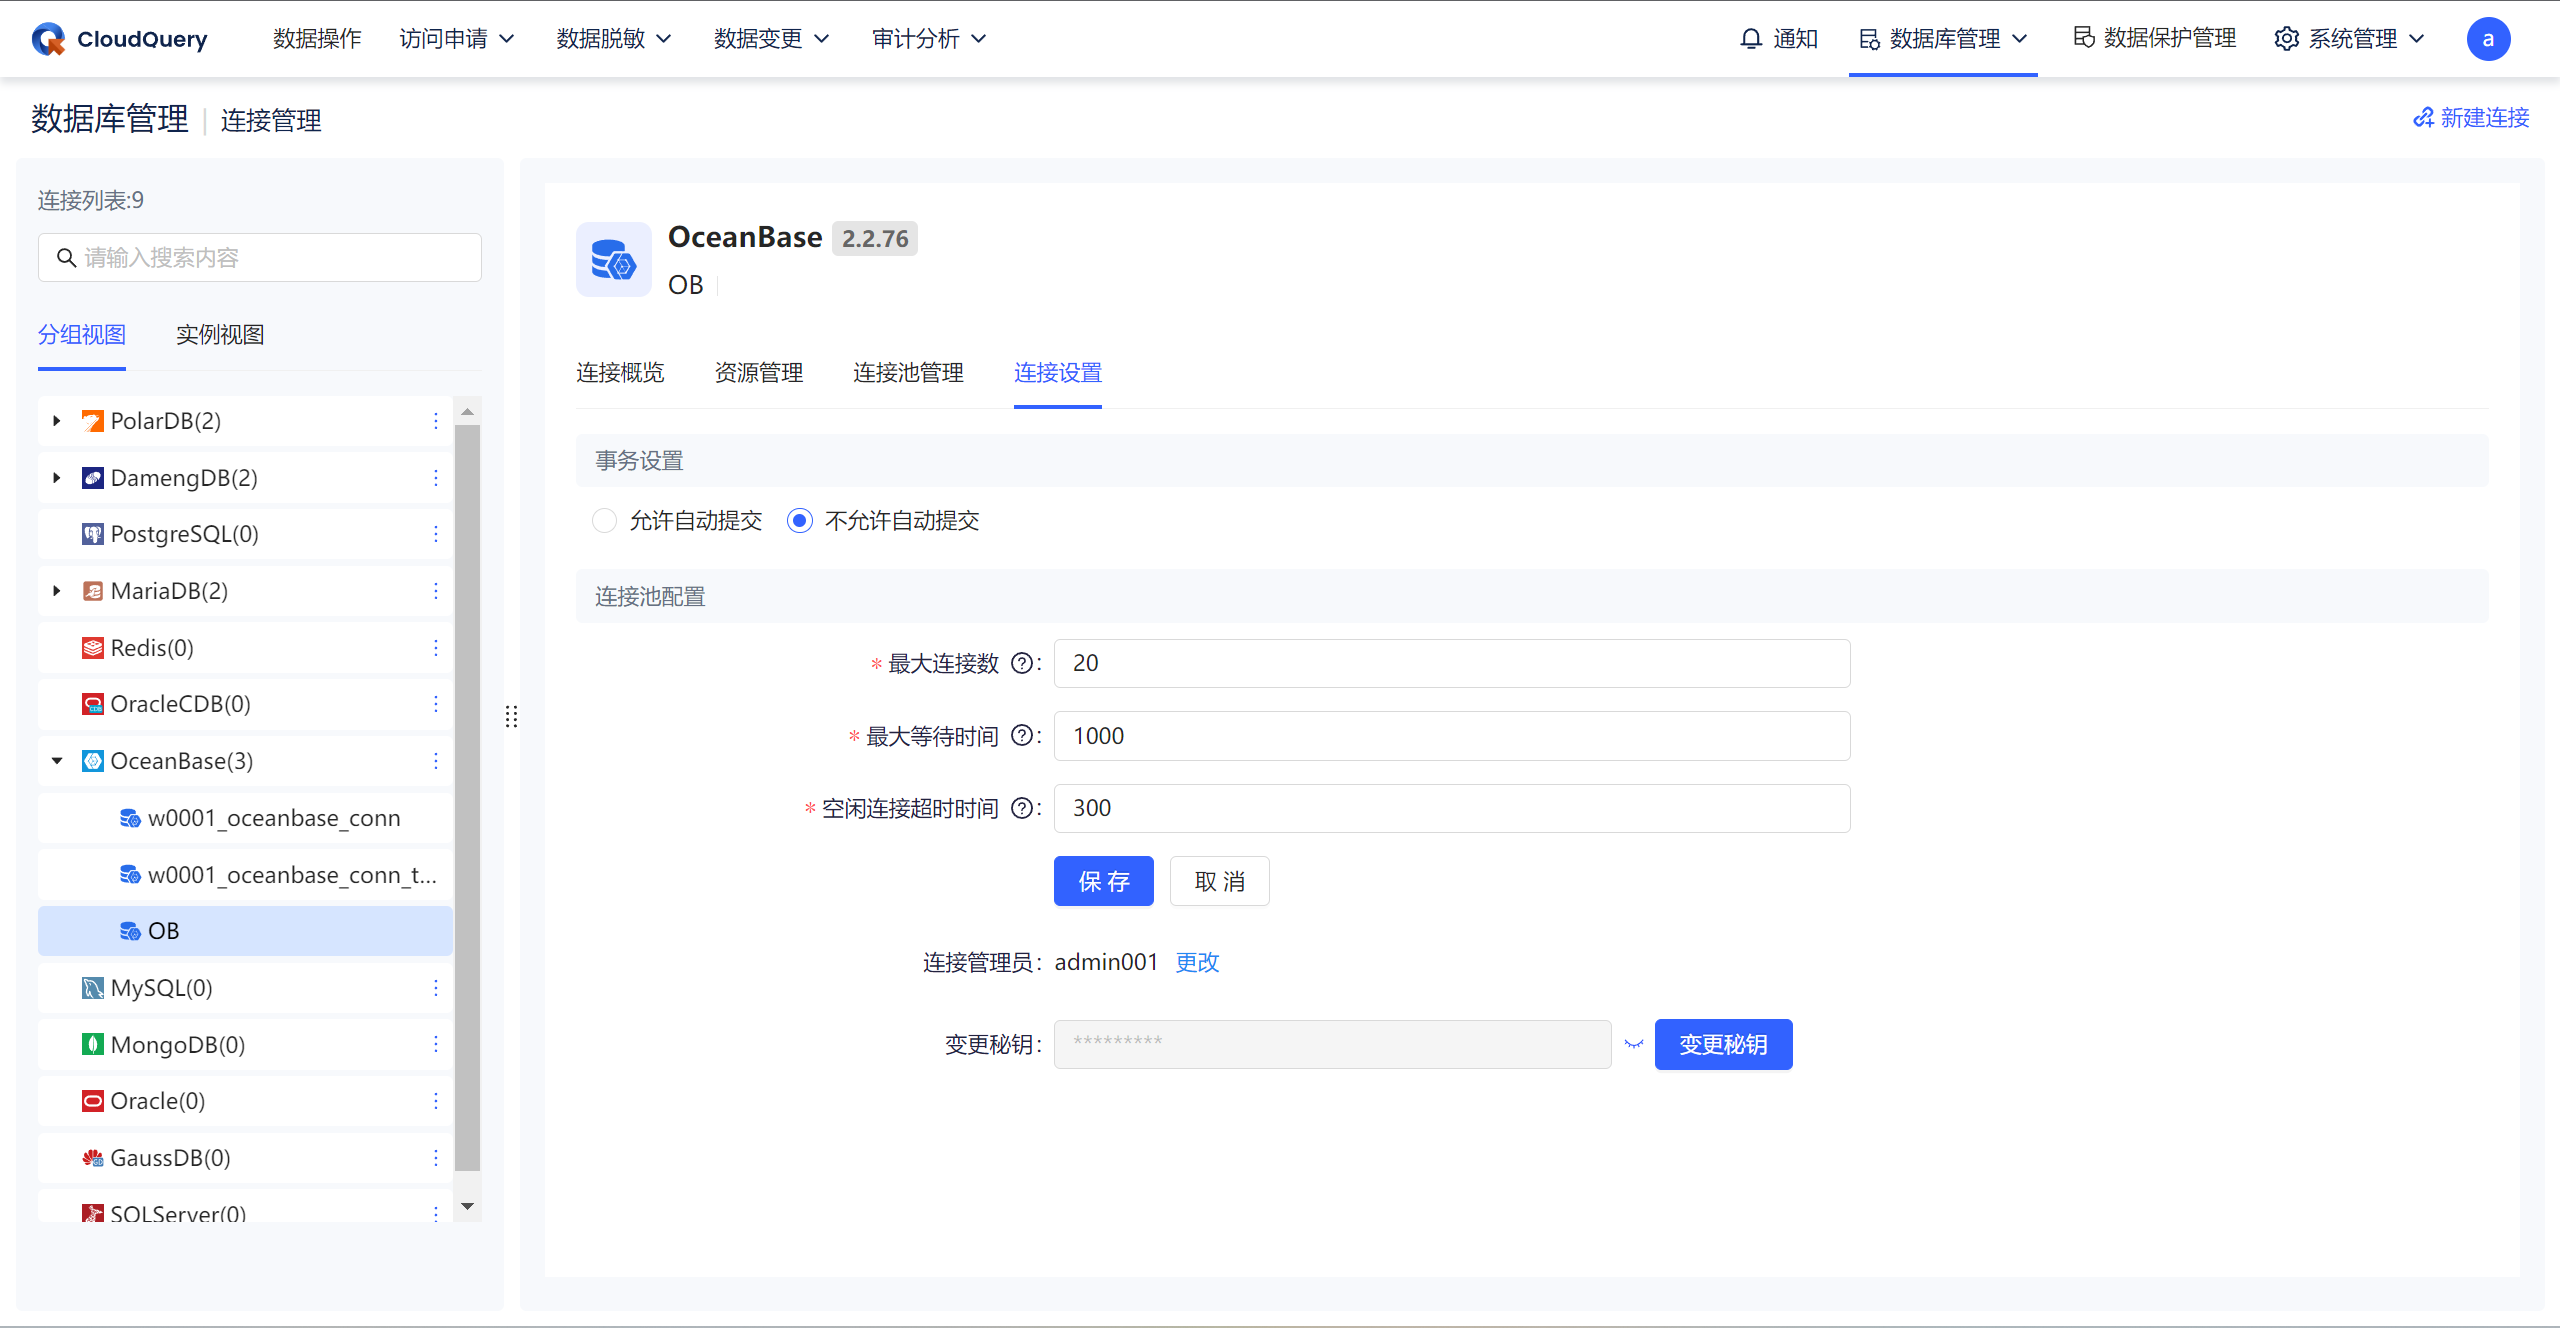Screen dimensions: 2560x1328
Task: Click the notification bell icon
Action: [1750, 39]
